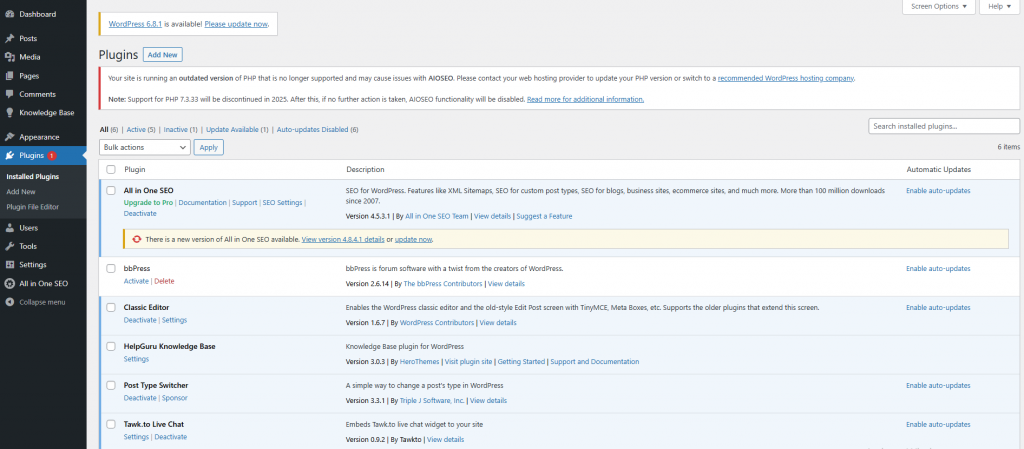The width and height of the screenshot is (1024, 449).
Task: Open Classic Editor Settings link
Action: 174,320
